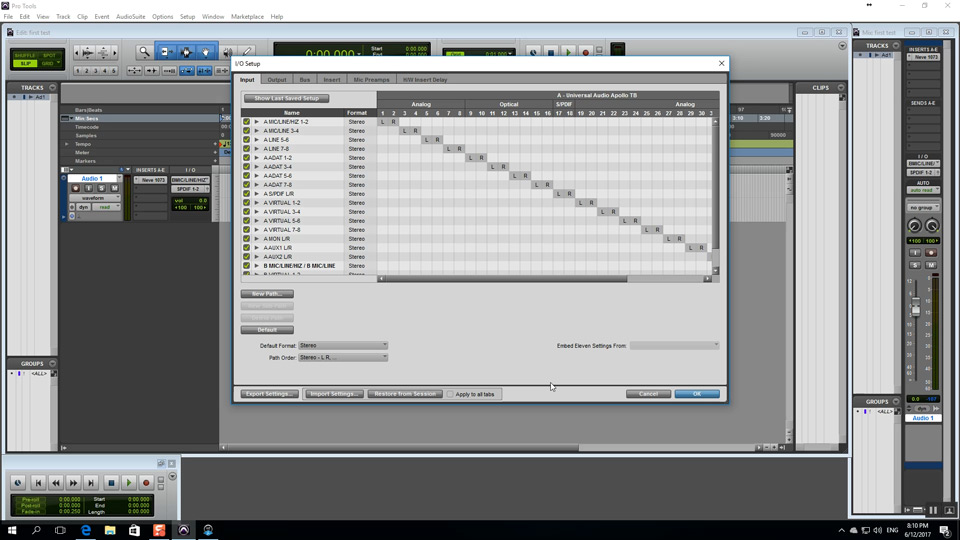Open Microsoft Edge from the taskbar
Image resolution: width=960 pixels, height=540 pixels.
[86, 530]
